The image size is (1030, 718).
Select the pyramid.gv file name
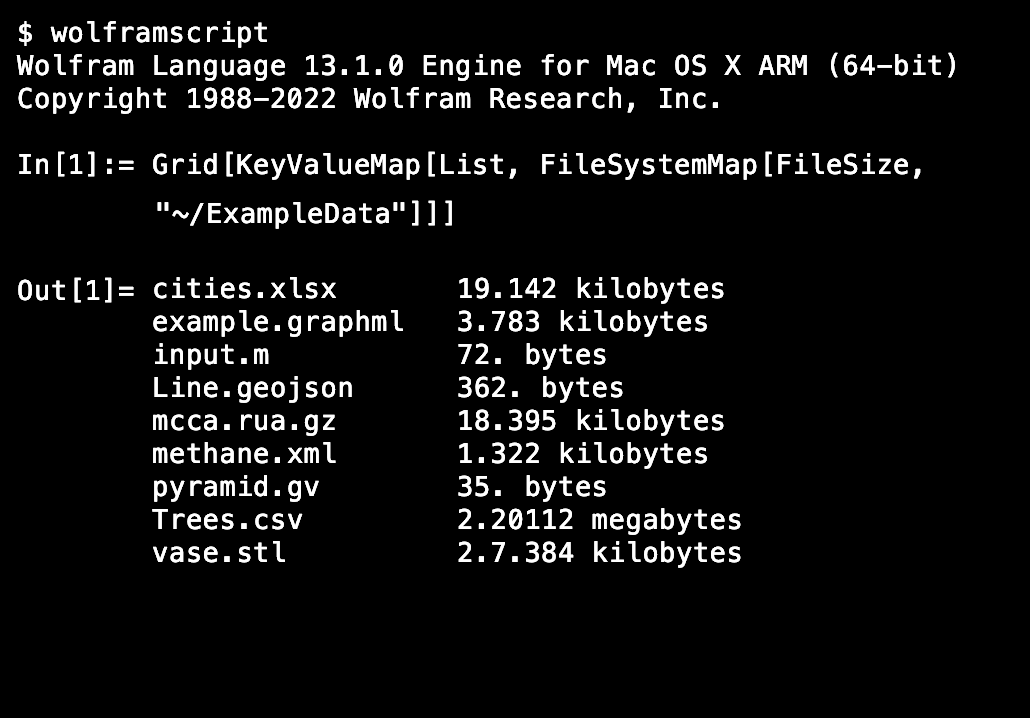pos(236,487)
